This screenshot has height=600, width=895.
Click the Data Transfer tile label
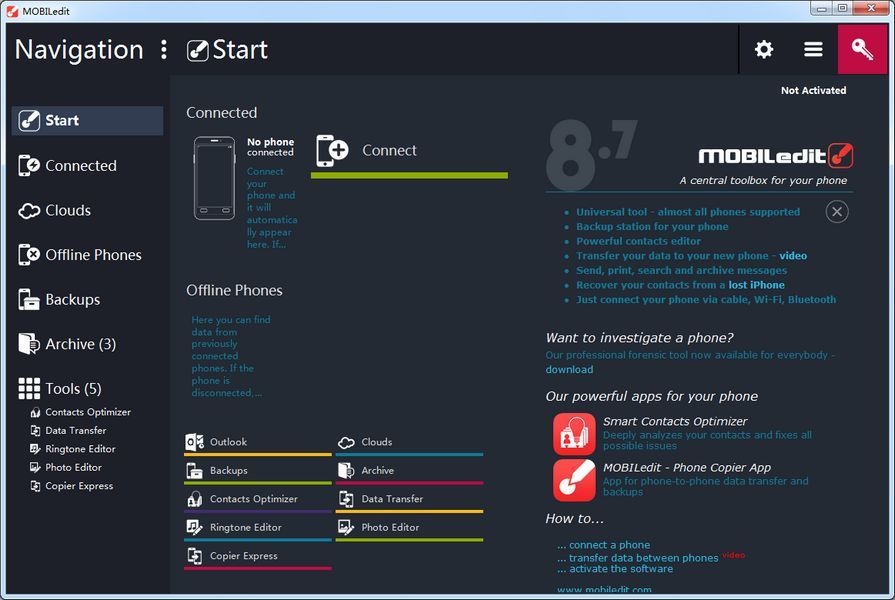pyautogui.click(x=392, y=499)
